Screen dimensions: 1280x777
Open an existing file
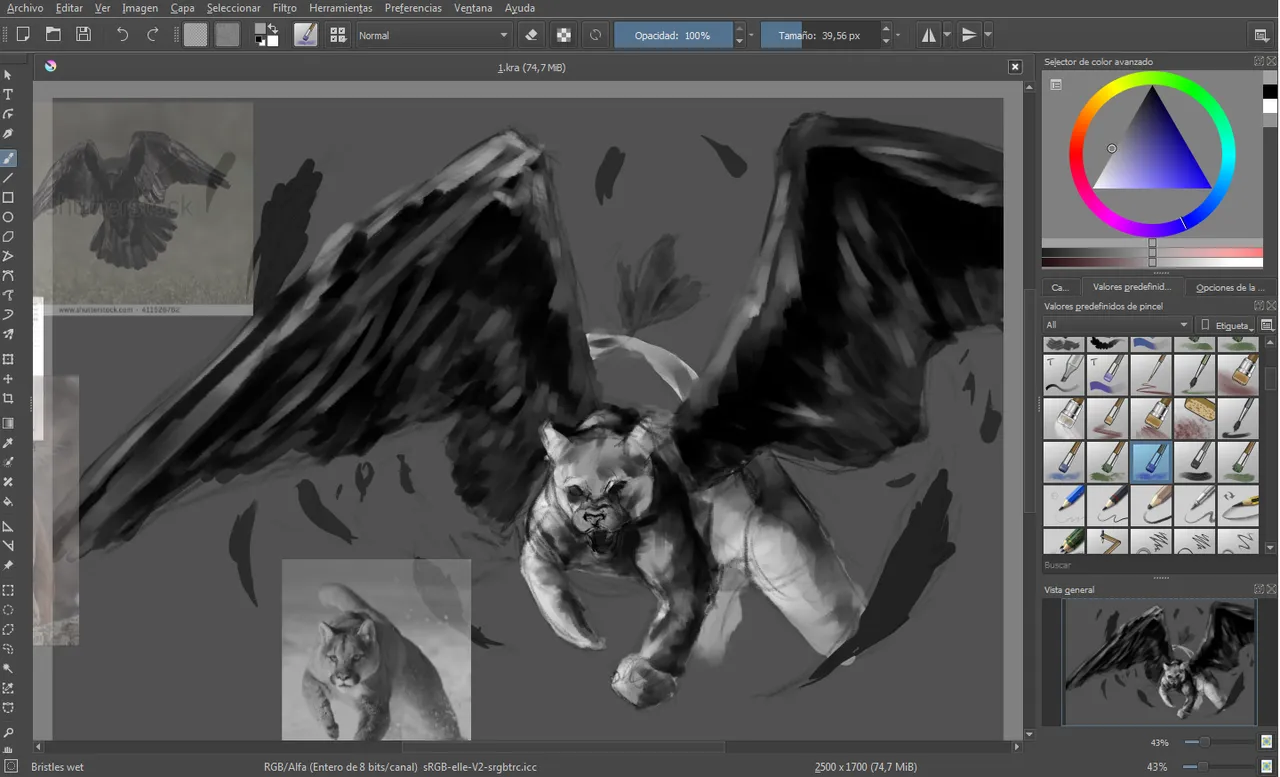[x=53, y=35]
